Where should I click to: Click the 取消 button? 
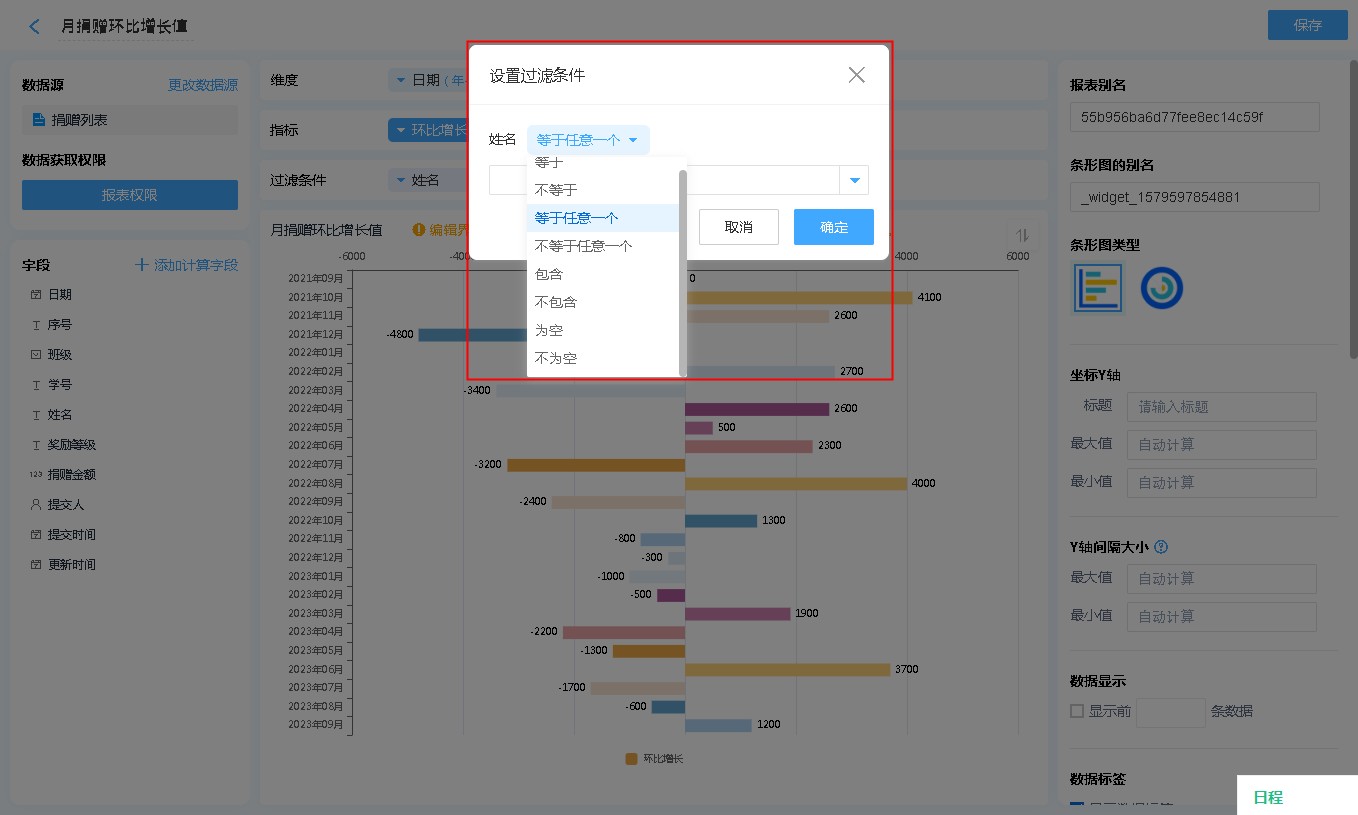click(x=738, y=227)
